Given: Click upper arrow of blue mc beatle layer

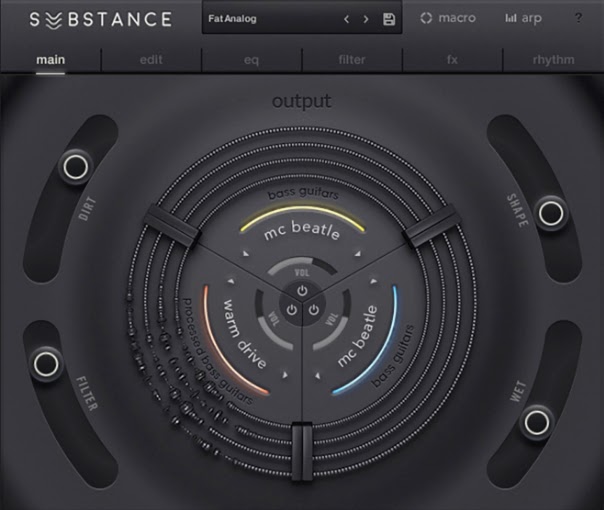Looking at the screenshot, I should (x=373, y=281).
